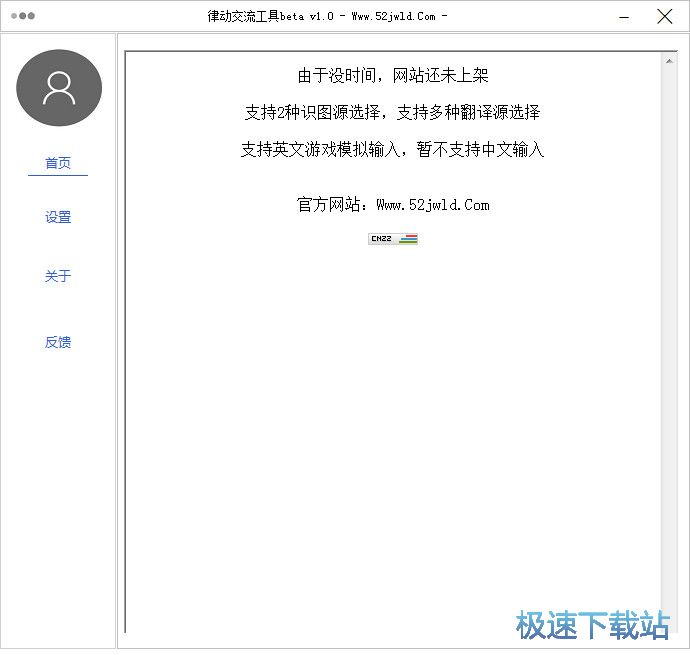Go to the 关于 section
Screen dimensions: 690x655
58,276
